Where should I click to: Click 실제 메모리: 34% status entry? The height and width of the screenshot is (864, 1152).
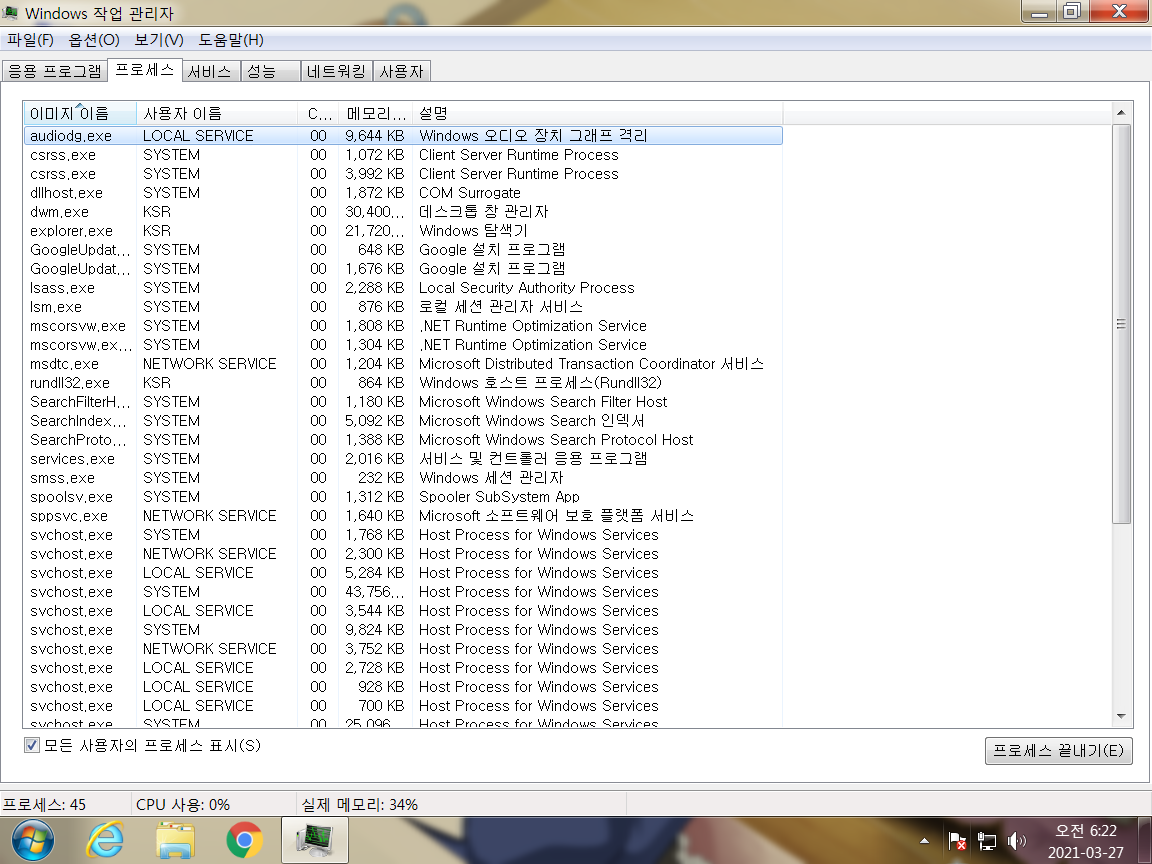tap(359, 805)
